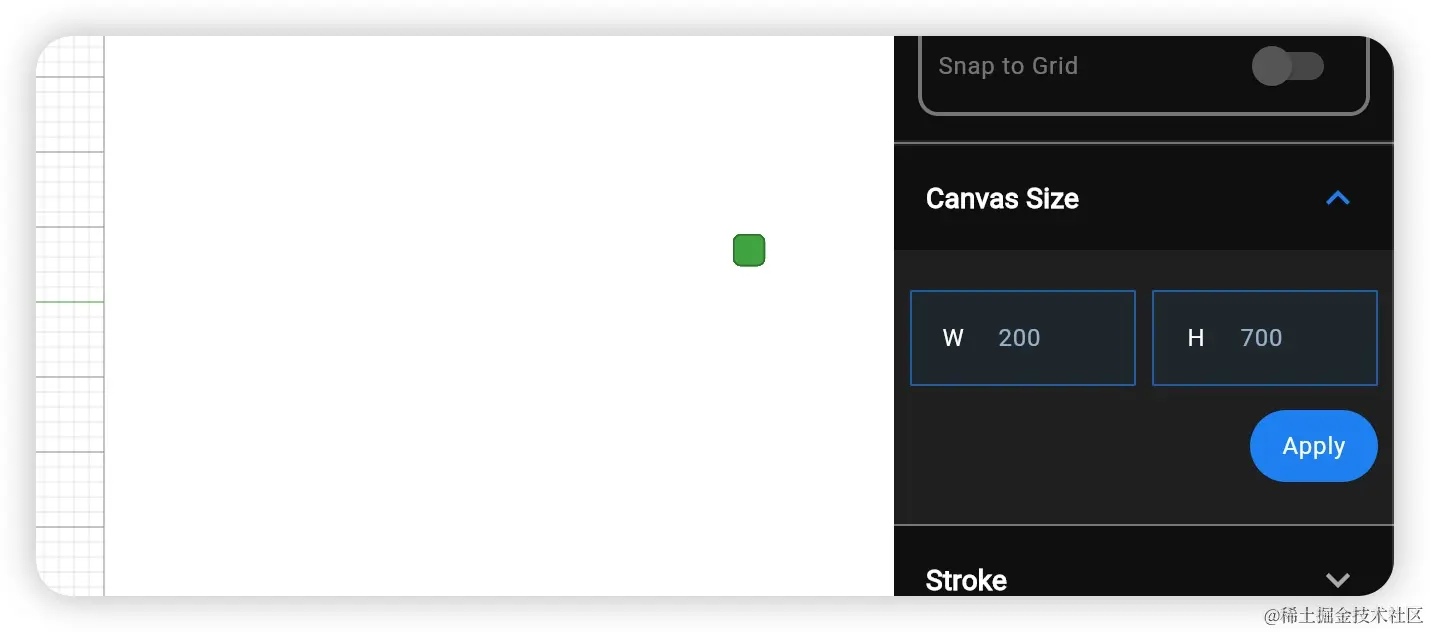1430x632 pixels.
Task: Open the Stroke section by its title
Action: (x=966, y=580)
